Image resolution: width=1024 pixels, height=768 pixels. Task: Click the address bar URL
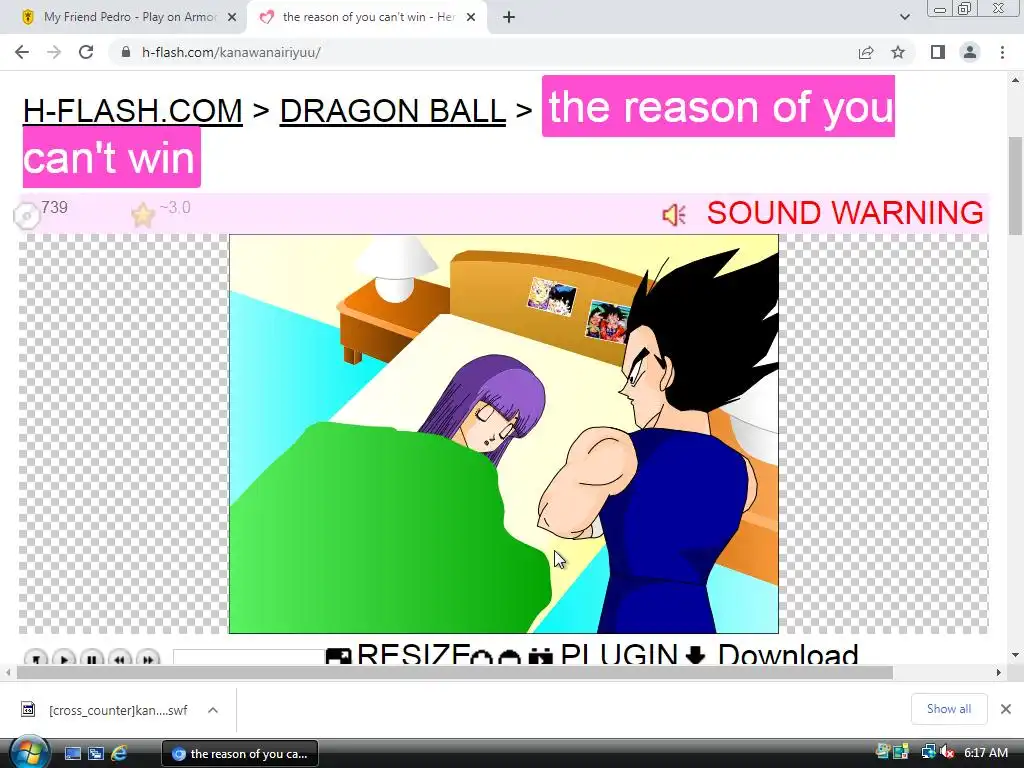point(231,52)
